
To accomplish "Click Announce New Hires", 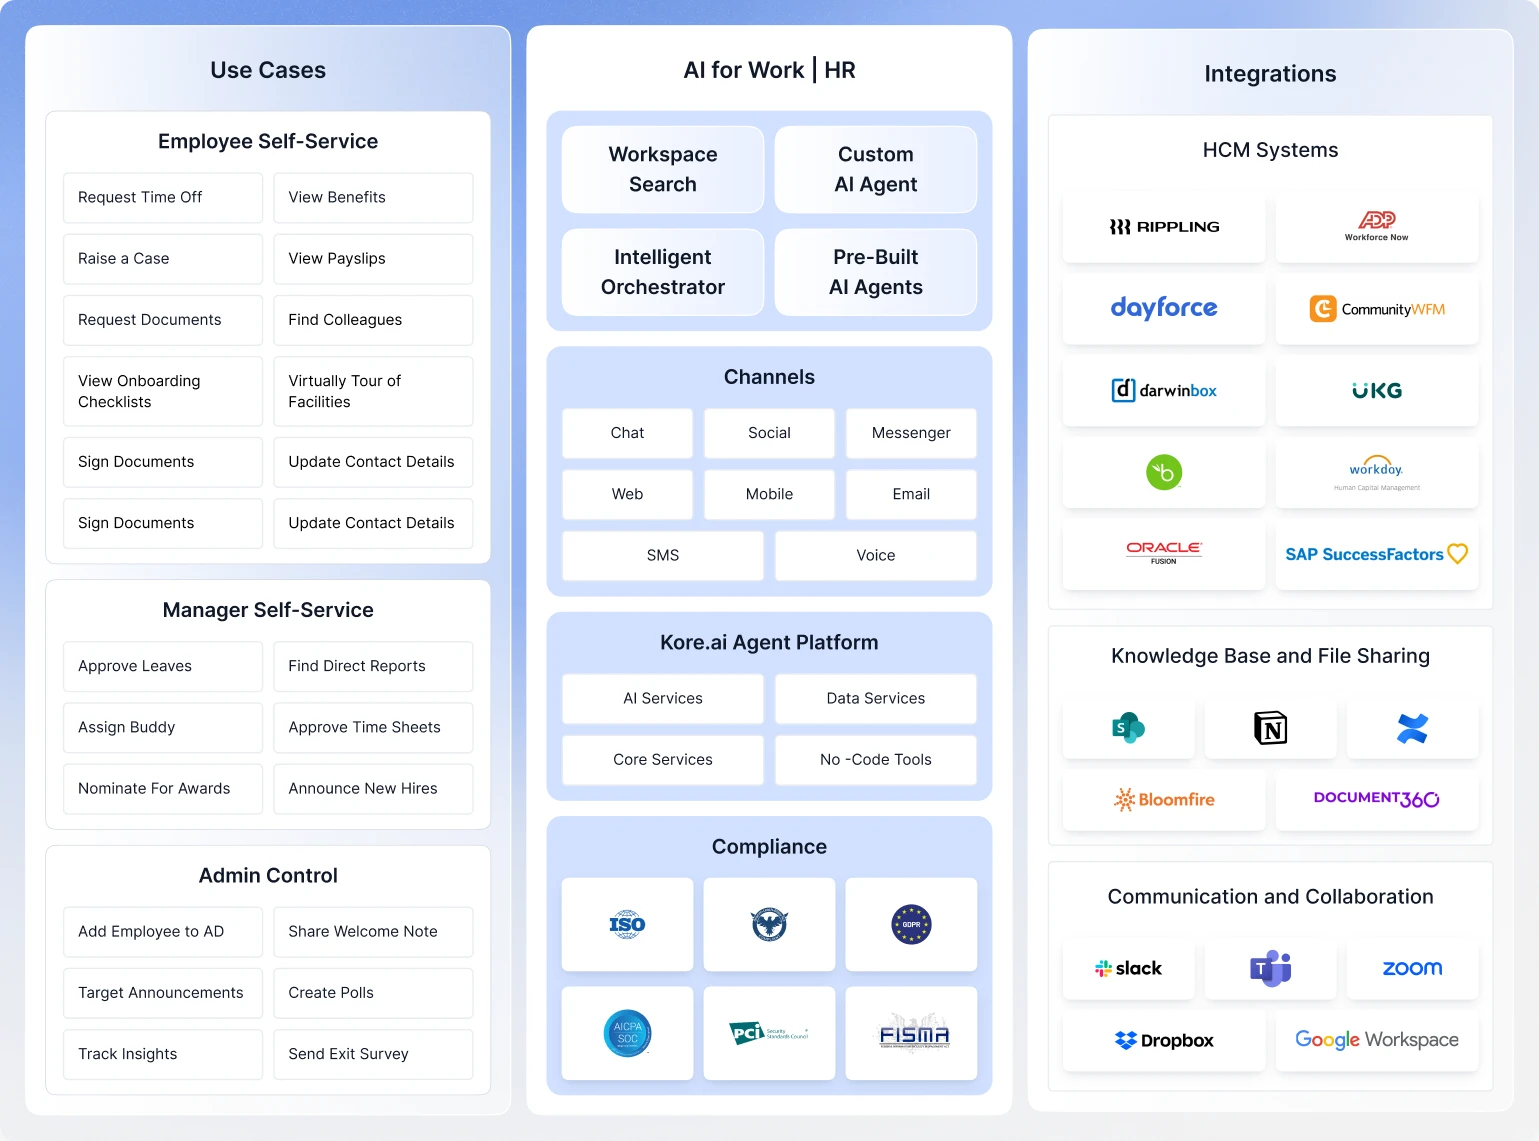I will pyautogui.click(x=373, y=788).
